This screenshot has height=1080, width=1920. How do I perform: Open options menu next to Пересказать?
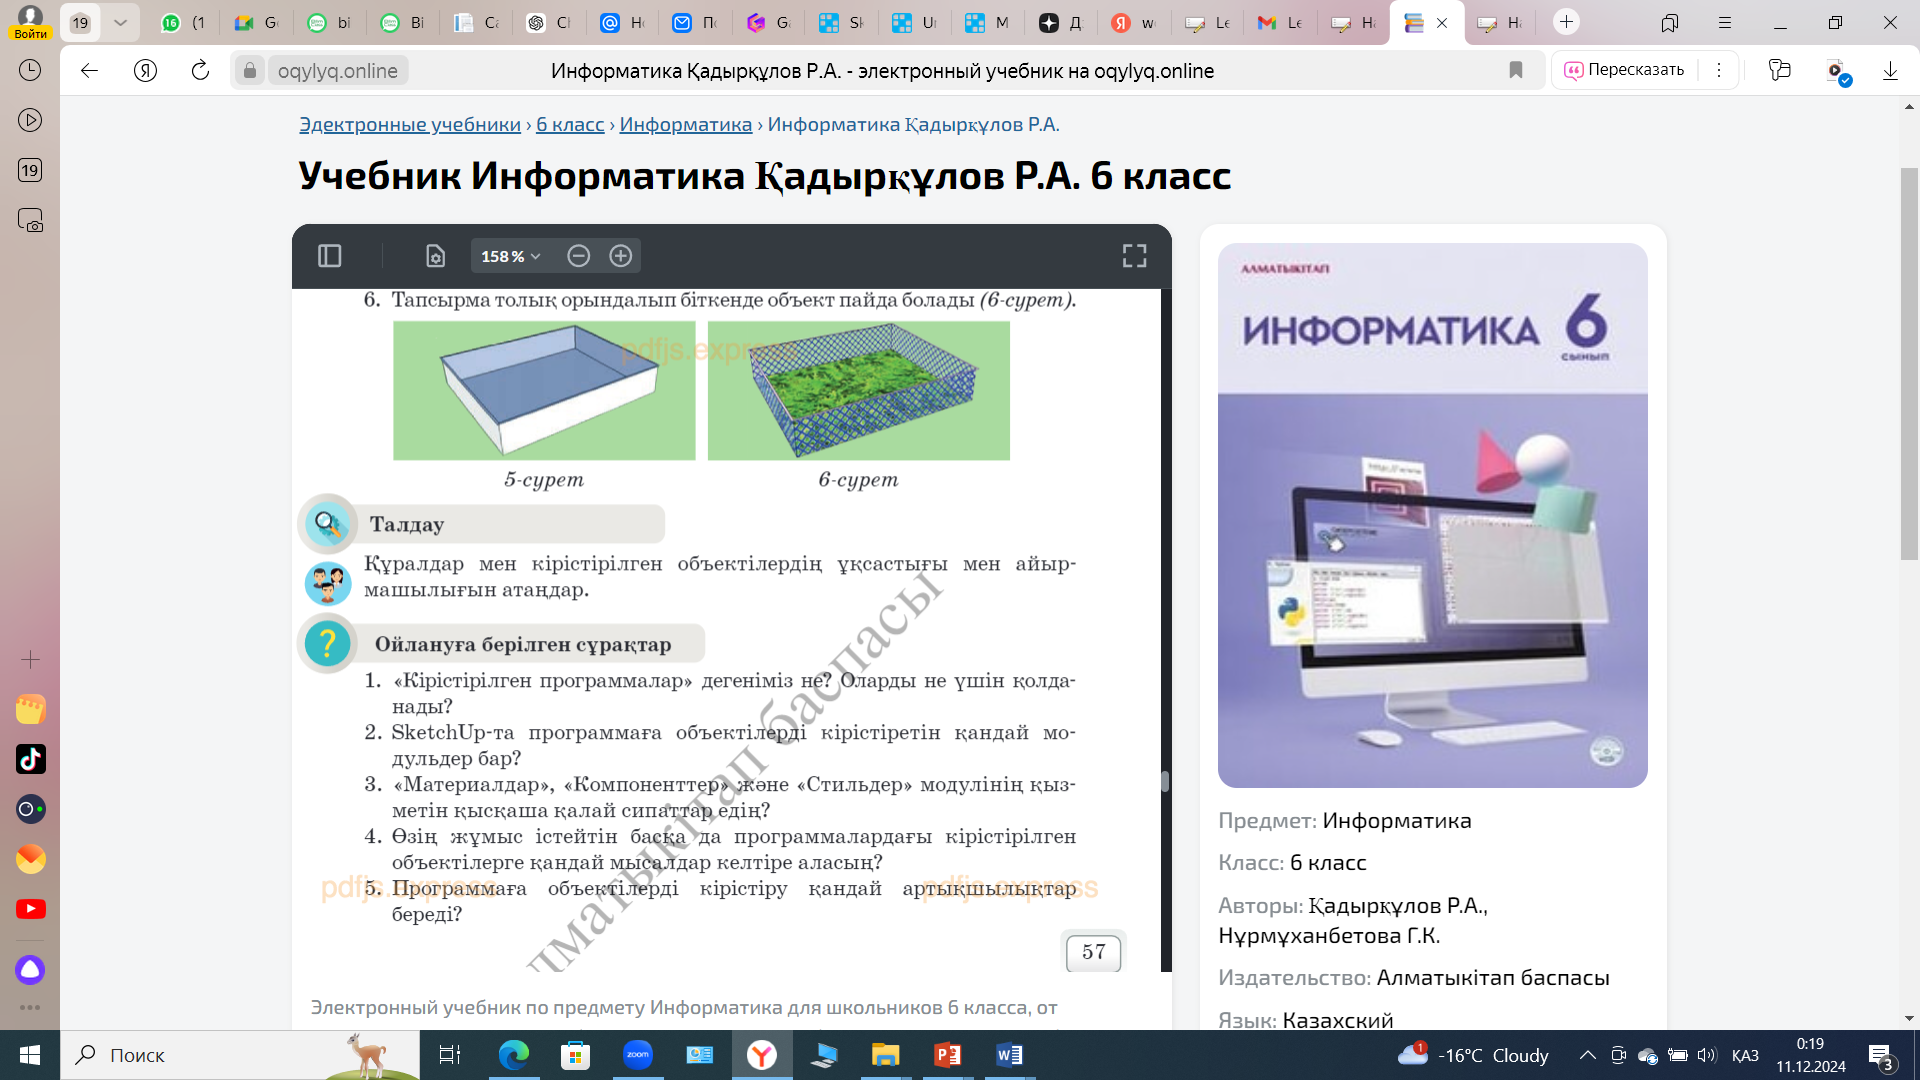click(x=1719, y=70)
